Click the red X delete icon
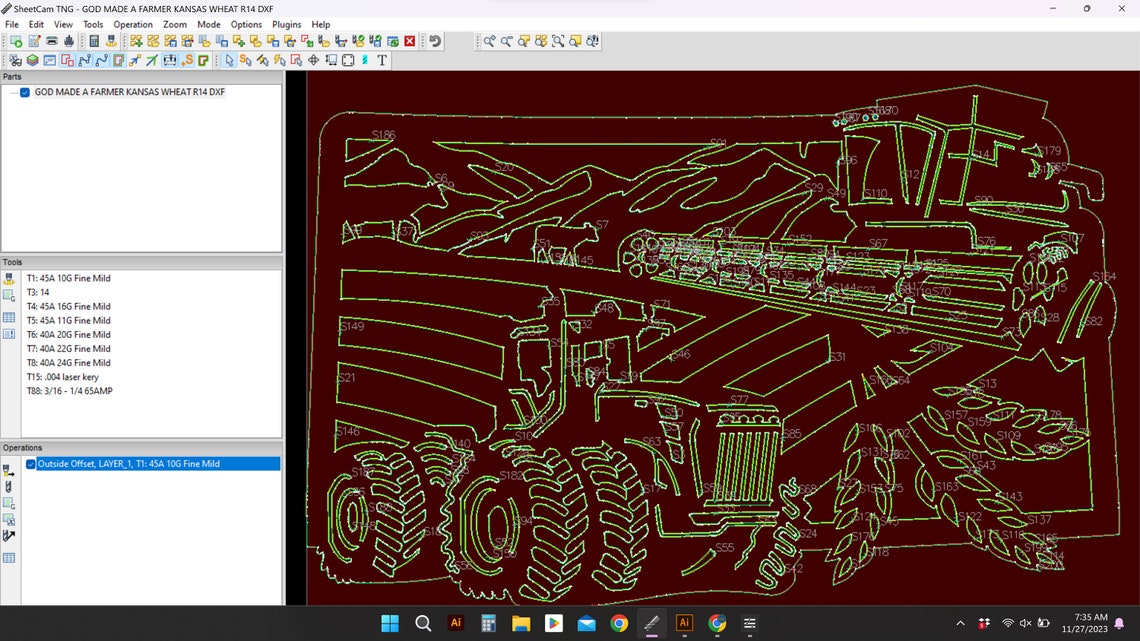 [x=407, y=41]
